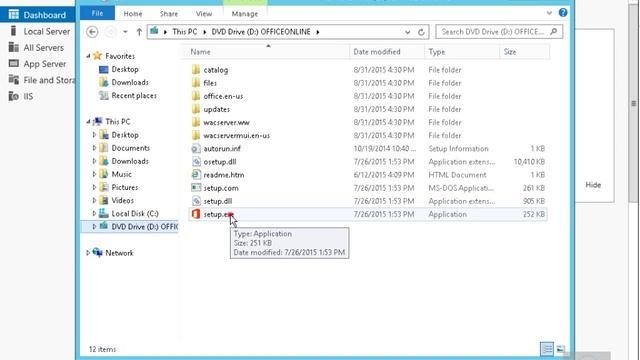
Task: Click This PC in the address breadcrumb
Action: click(x=184, y=31)
